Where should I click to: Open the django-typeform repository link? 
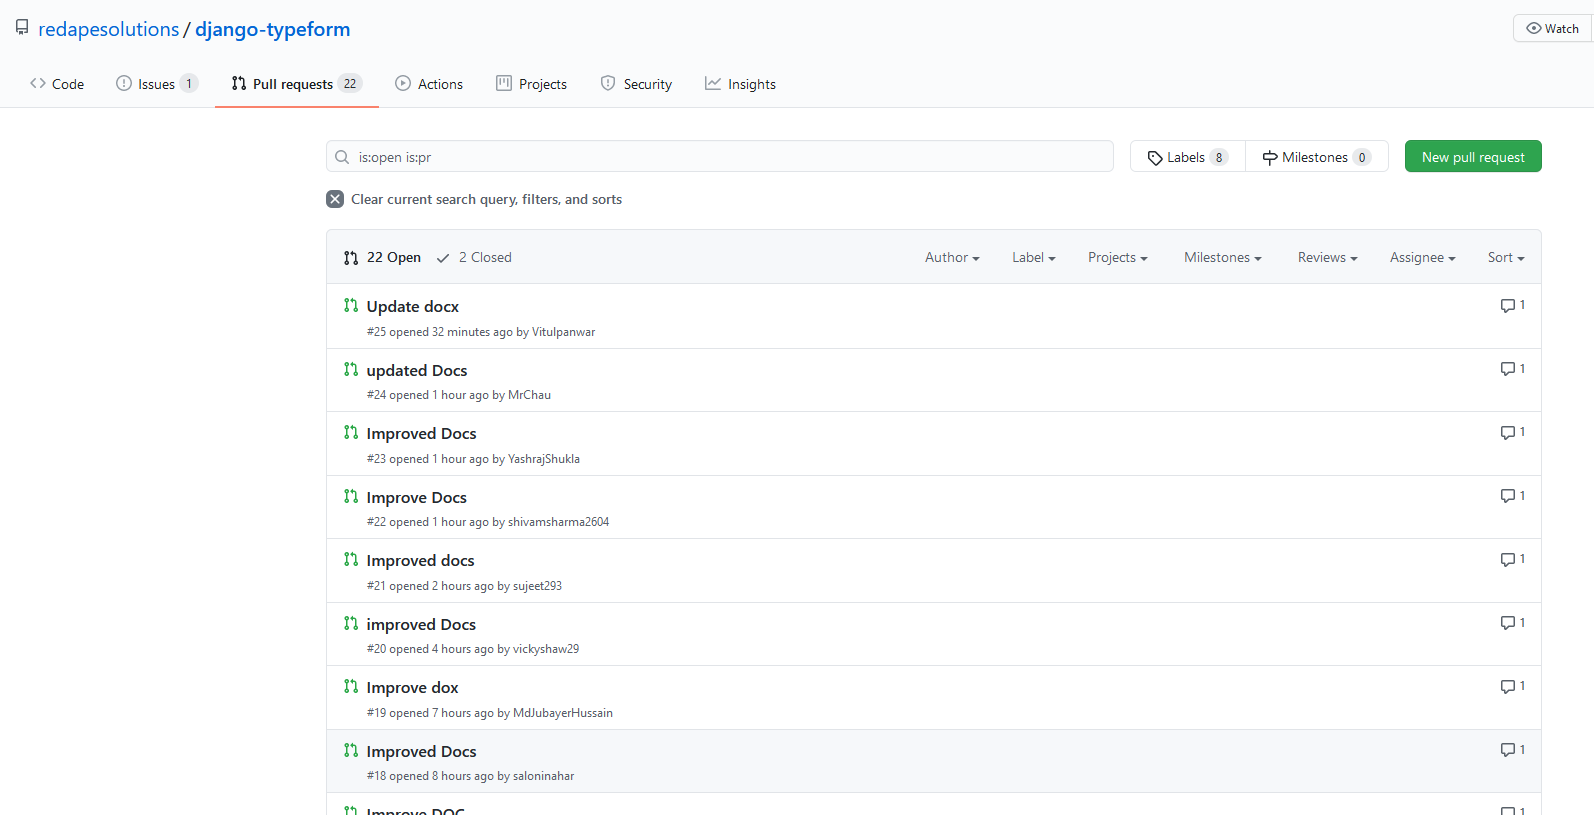pos(273,29)
